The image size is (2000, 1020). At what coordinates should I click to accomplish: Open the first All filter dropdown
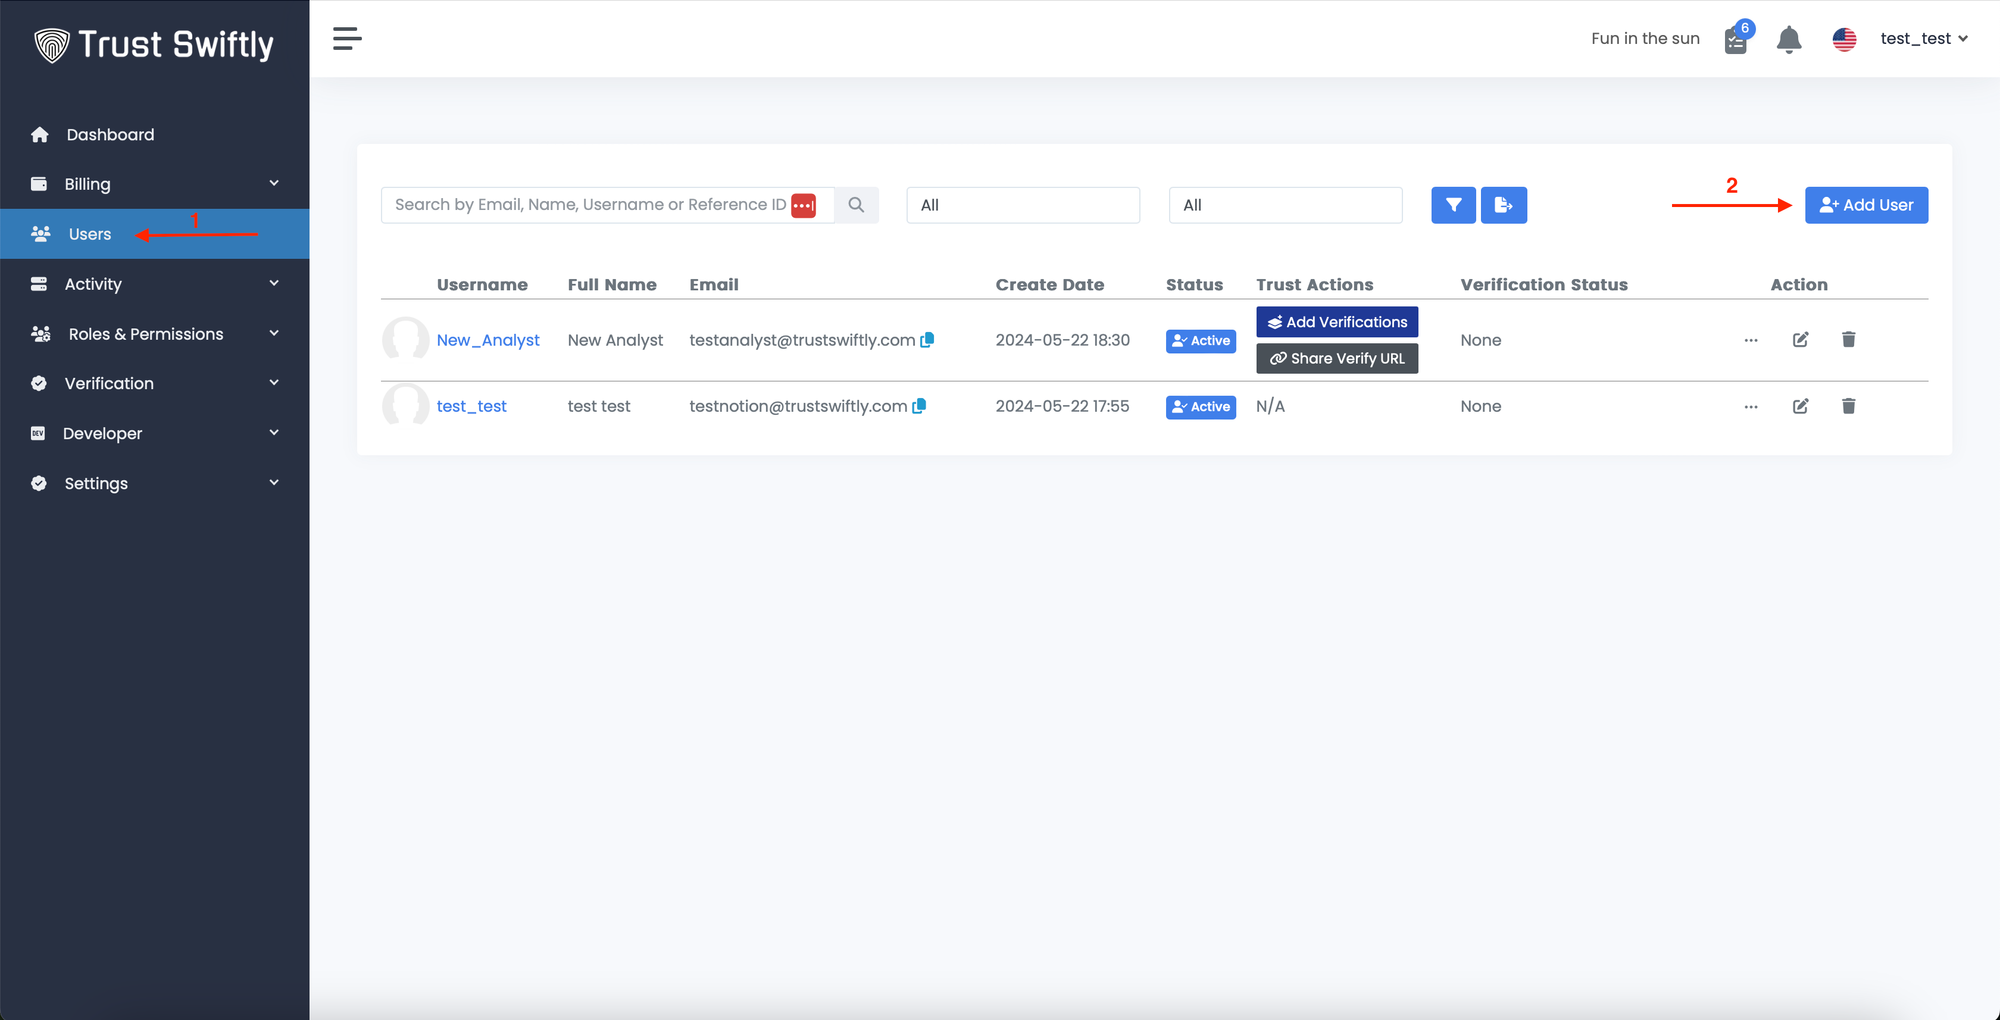coord(1022,205)
